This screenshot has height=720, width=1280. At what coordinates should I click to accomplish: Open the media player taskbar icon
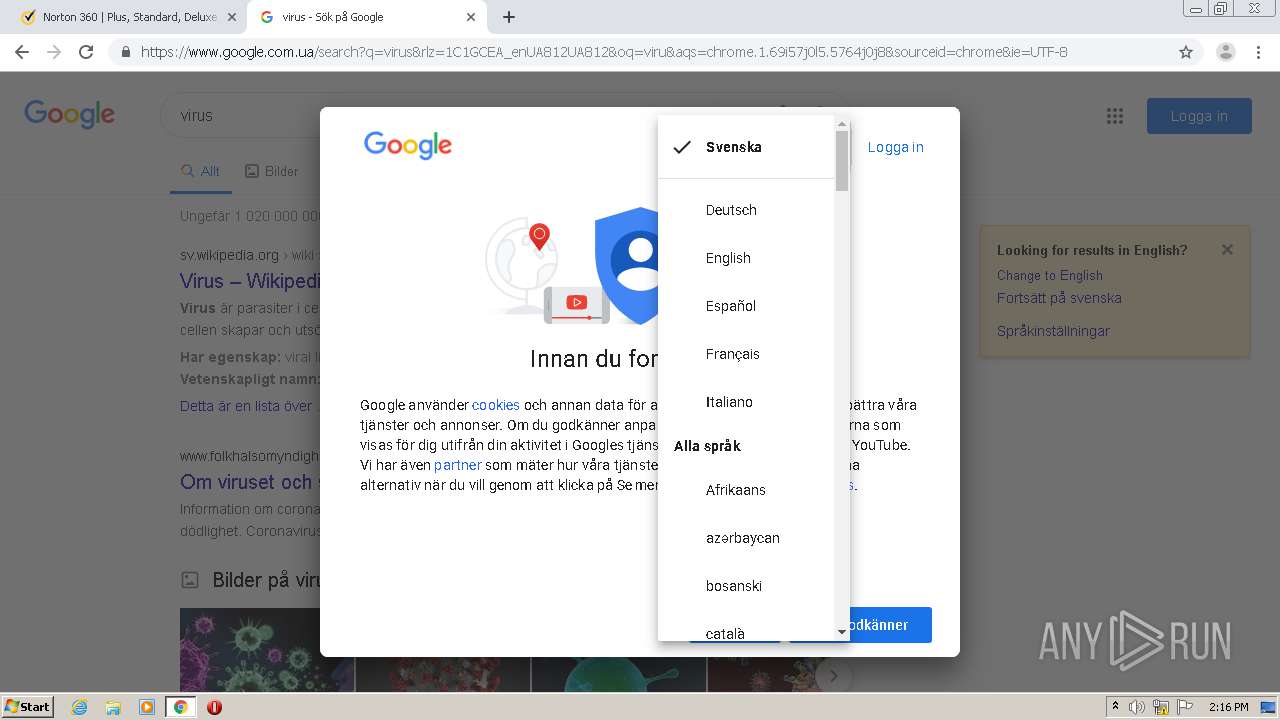tap(147, 707)
